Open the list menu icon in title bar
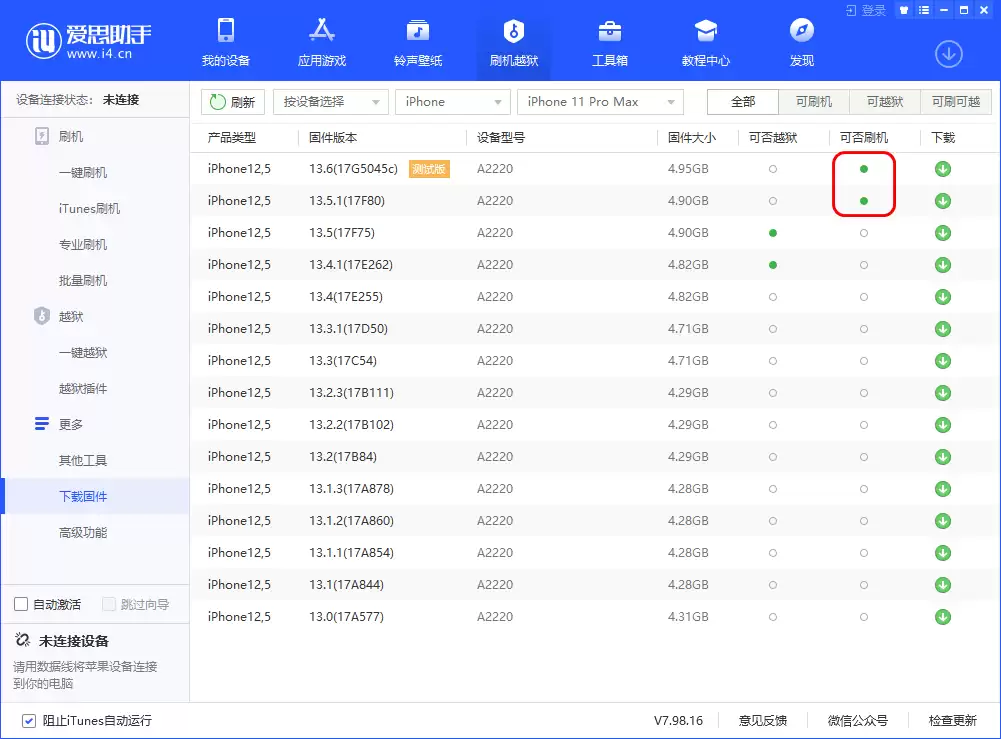The width and height of the screenshot is (1001, 739). click(x=924, y=10)
